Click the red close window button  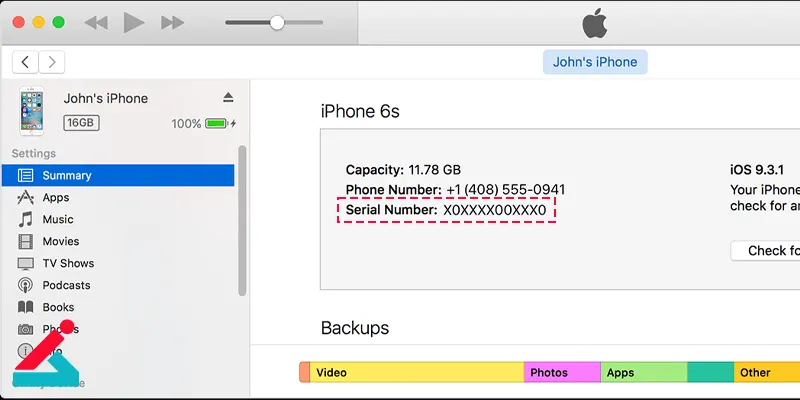pyautogui.click(x=18, y=22)
